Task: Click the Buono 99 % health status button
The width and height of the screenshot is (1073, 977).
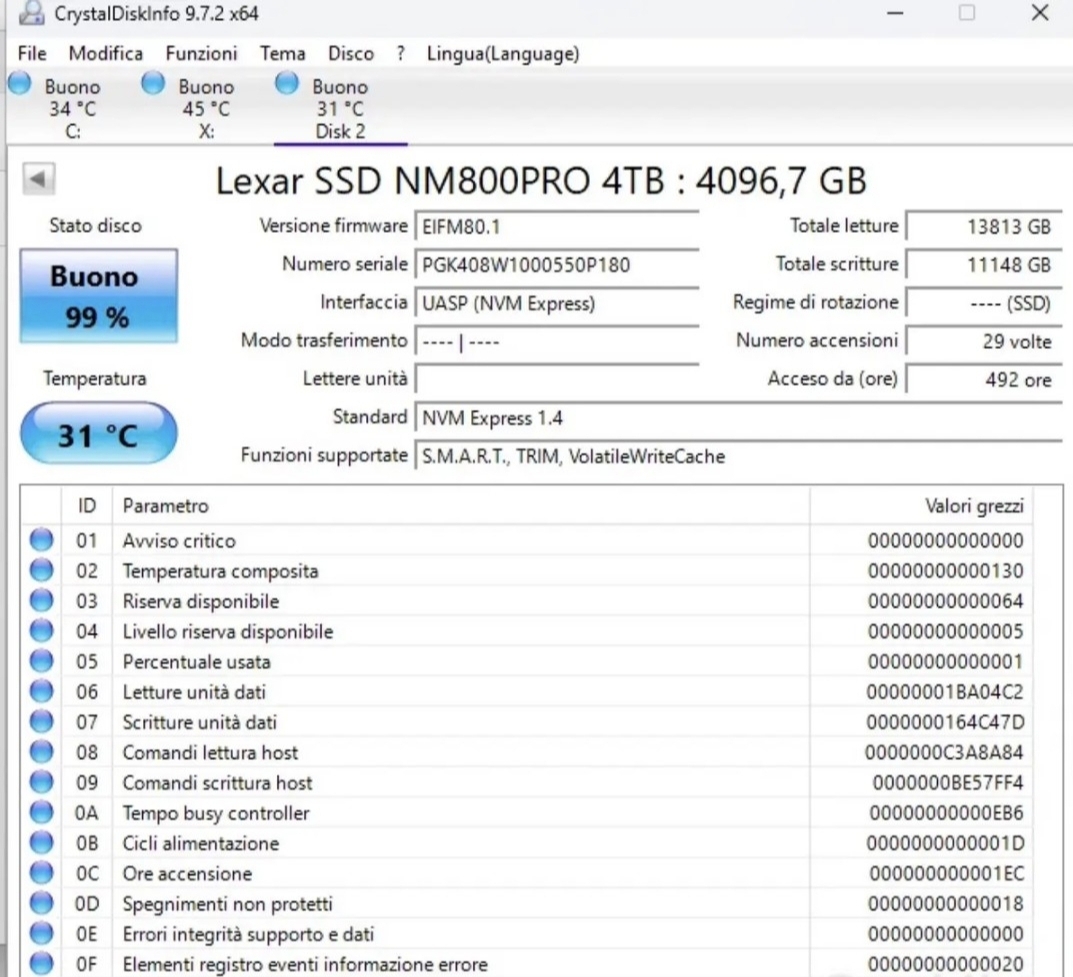Action: (x=98, y=297)
